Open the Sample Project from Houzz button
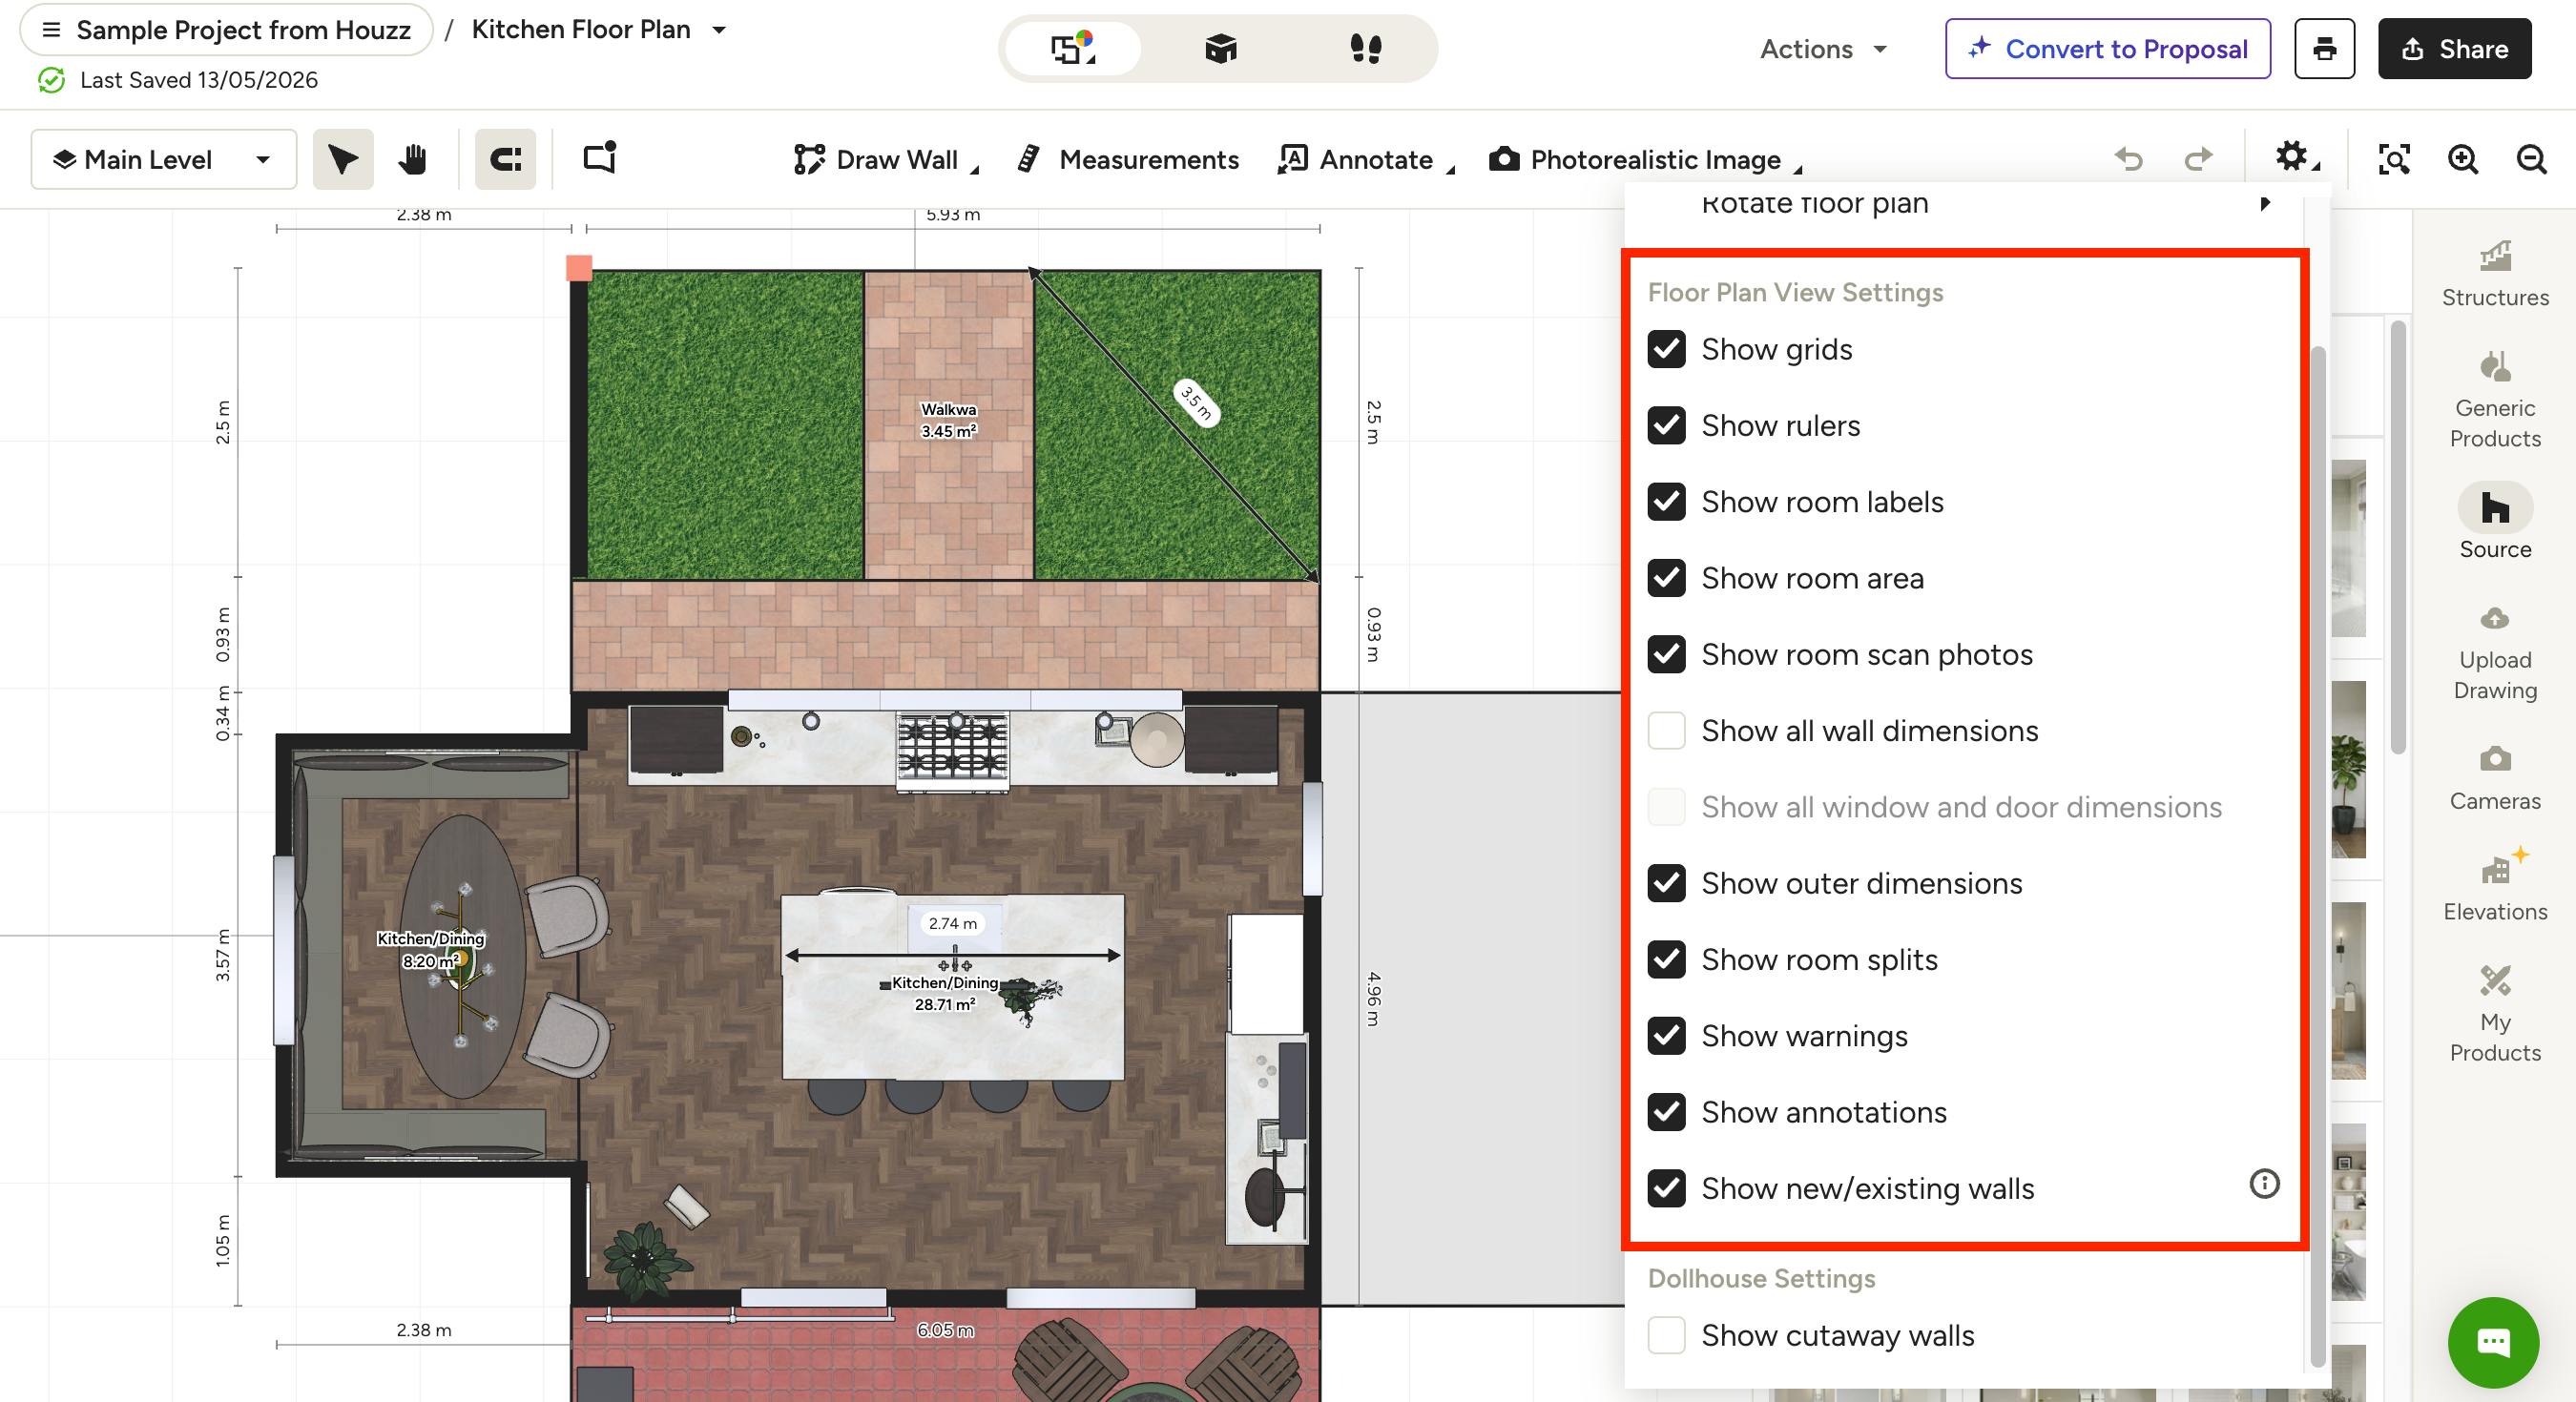Viewport: 2576px width, 1402px height. click(x=226, y=30)
